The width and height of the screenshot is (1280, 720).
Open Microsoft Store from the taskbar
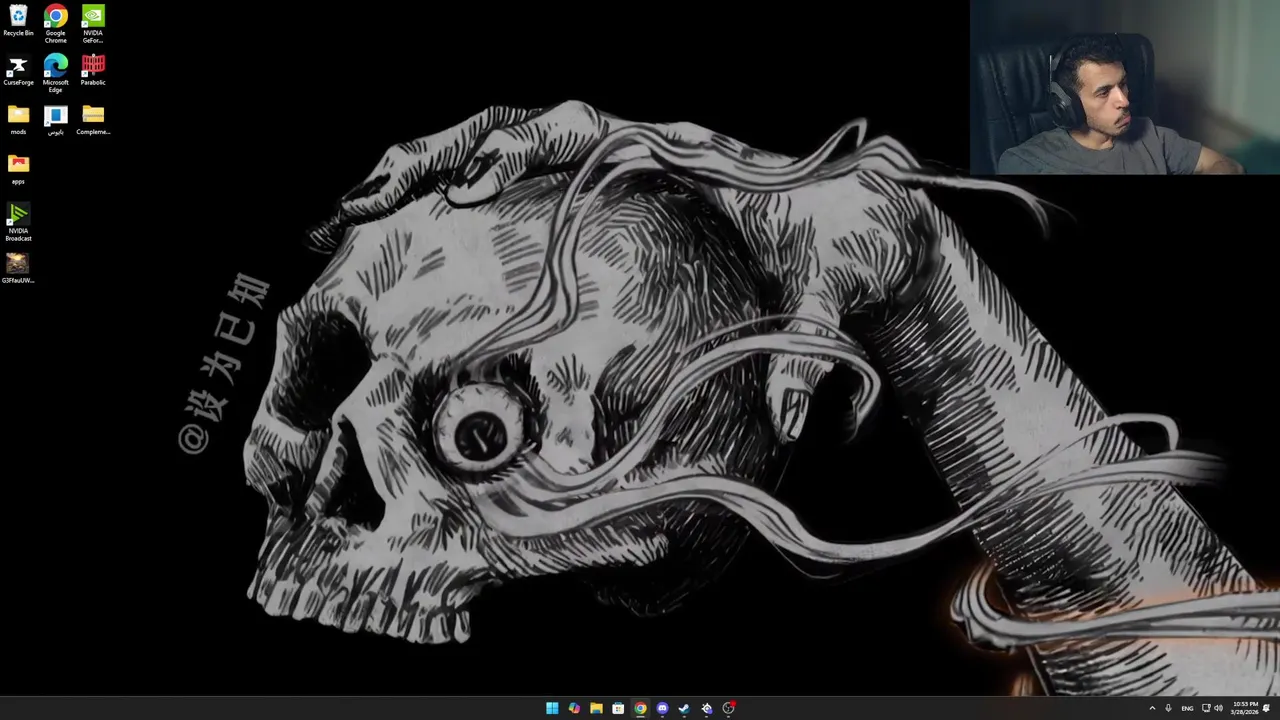click(618, 708)
